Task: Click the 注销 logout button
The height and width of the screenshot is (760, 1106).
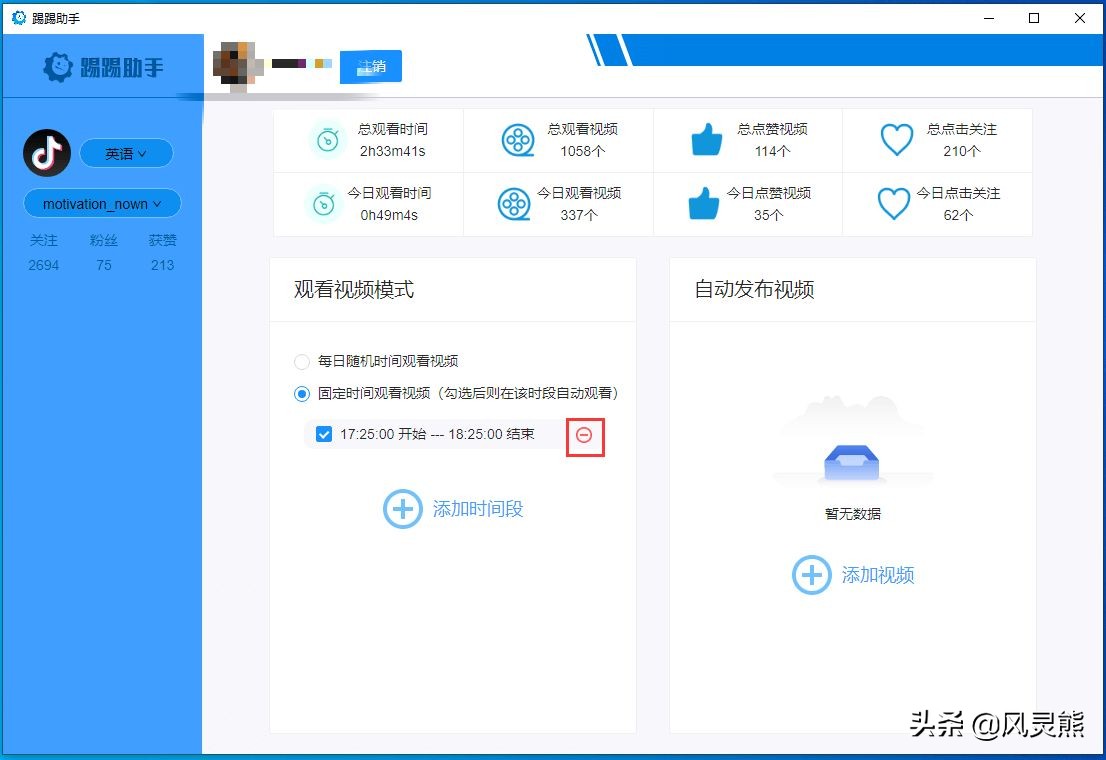Action: coord(370,66)
